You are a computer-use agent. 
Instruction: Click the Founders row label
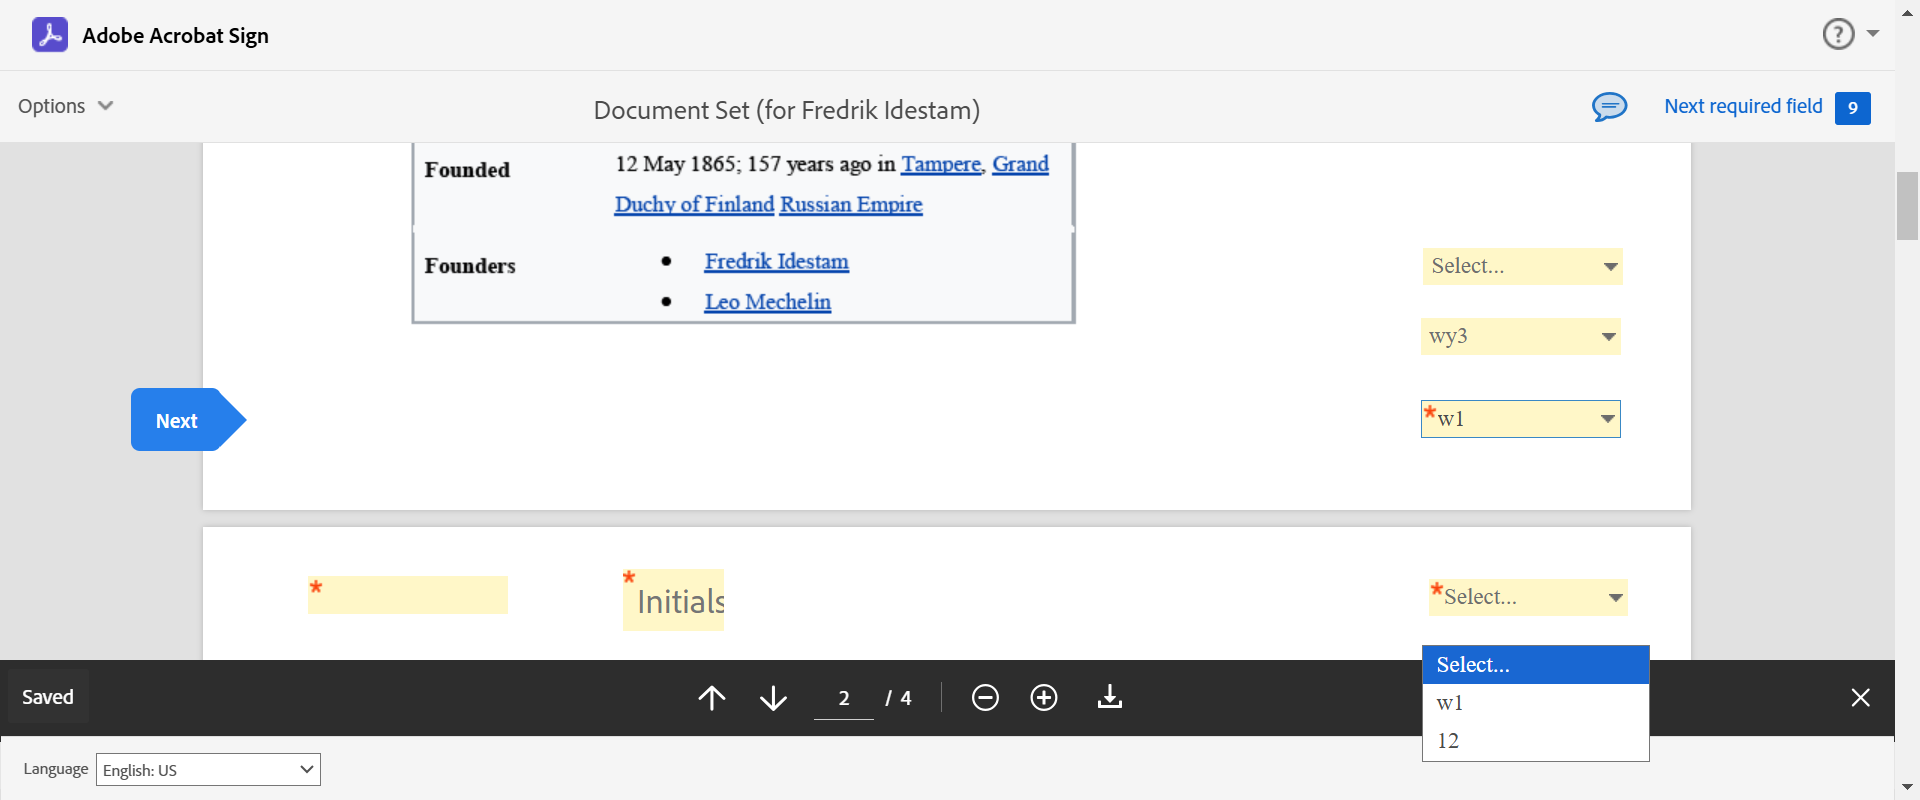tap(470, 266)
